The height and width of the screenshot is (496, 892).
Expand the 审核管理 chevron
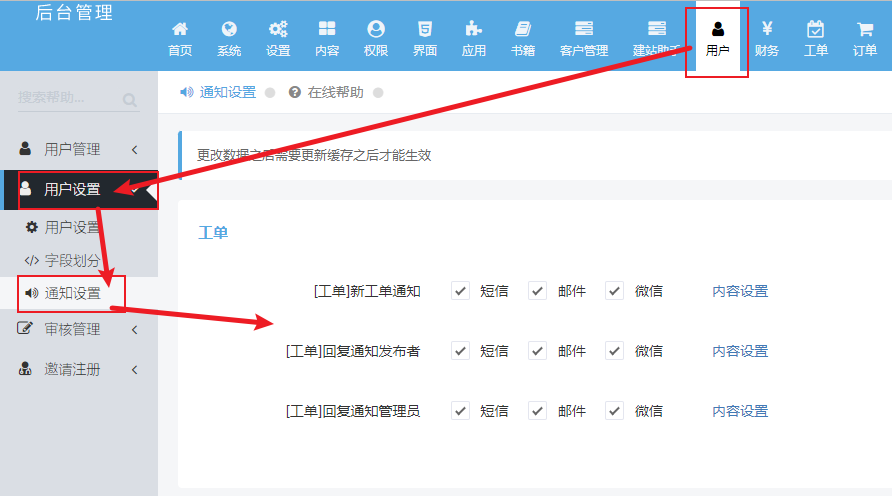135,329
